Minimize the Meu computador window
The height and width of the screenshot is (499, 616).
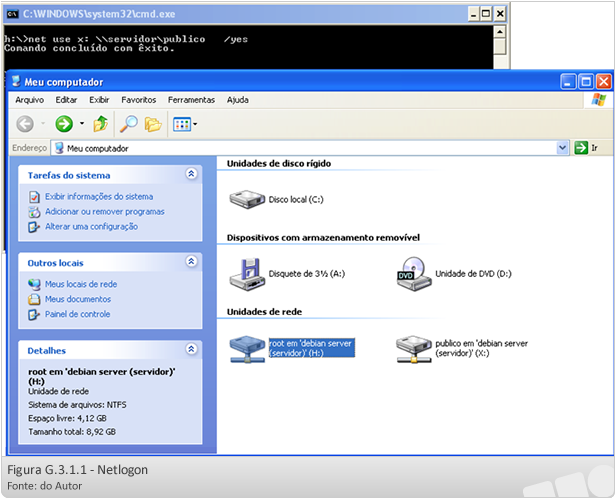pos(568,82)
